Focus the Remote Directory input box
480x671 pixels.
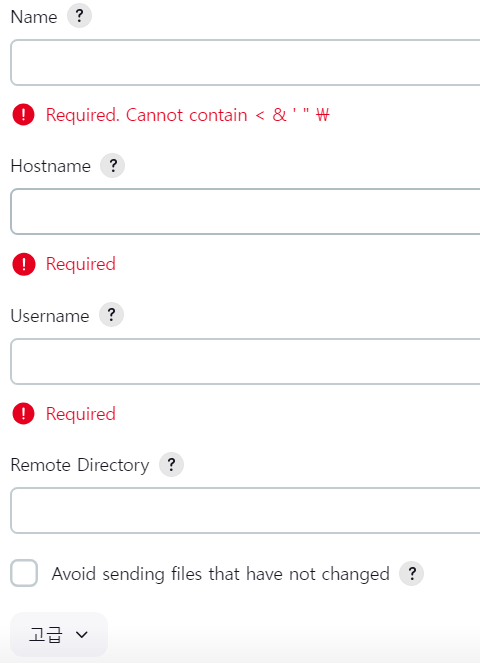tap(245, 511)
